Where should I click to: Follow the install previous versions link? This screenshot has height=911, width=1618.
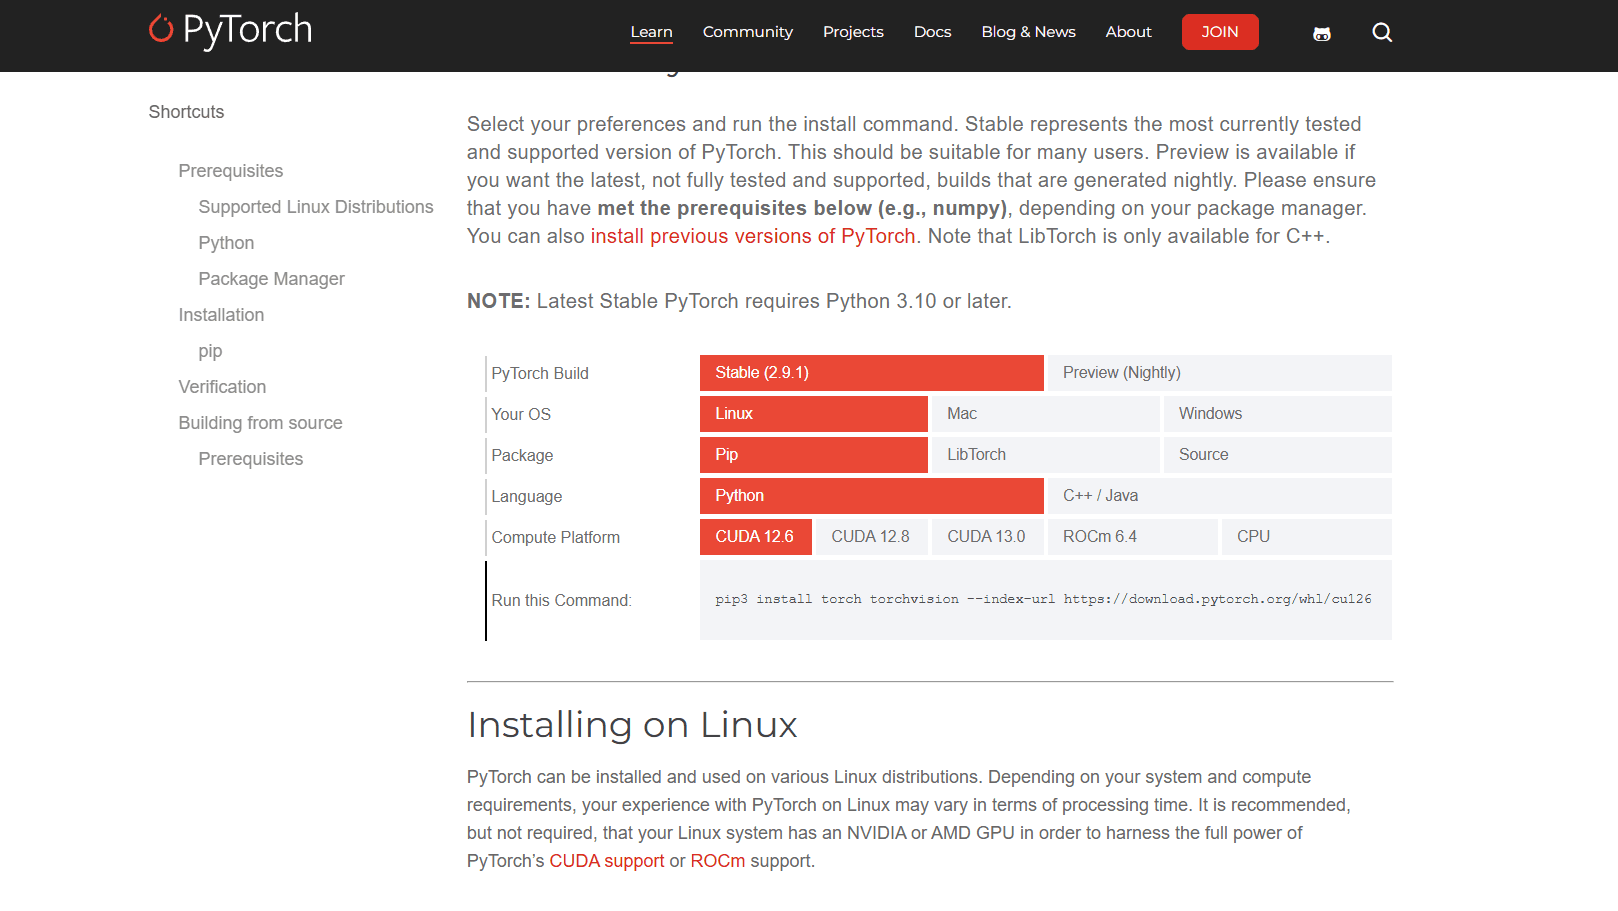coord(753,236)
